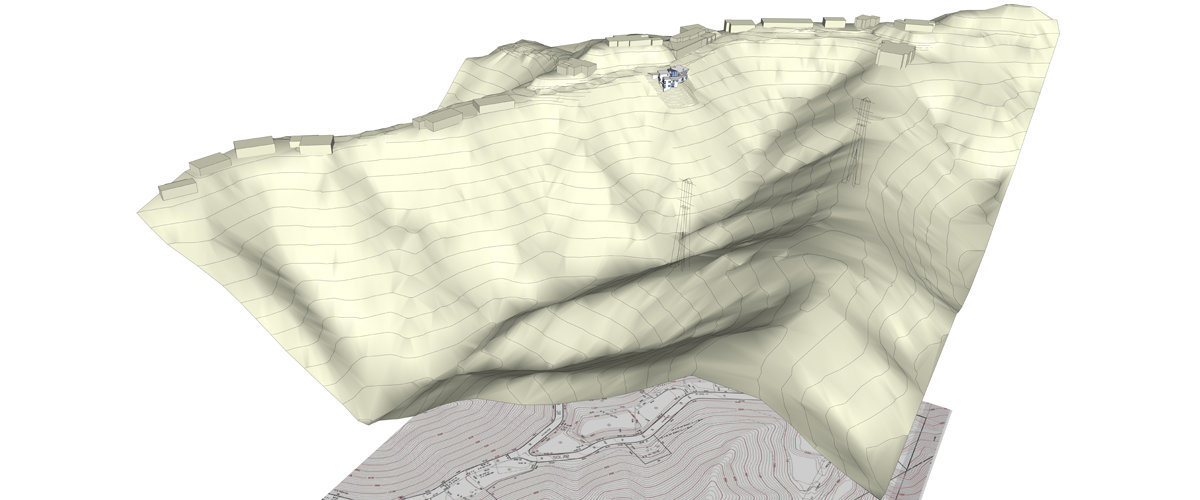Viewport: 1200px width, 500px height.
Task: Click the terrain's far-left corner tip
Action: point(140,212)
